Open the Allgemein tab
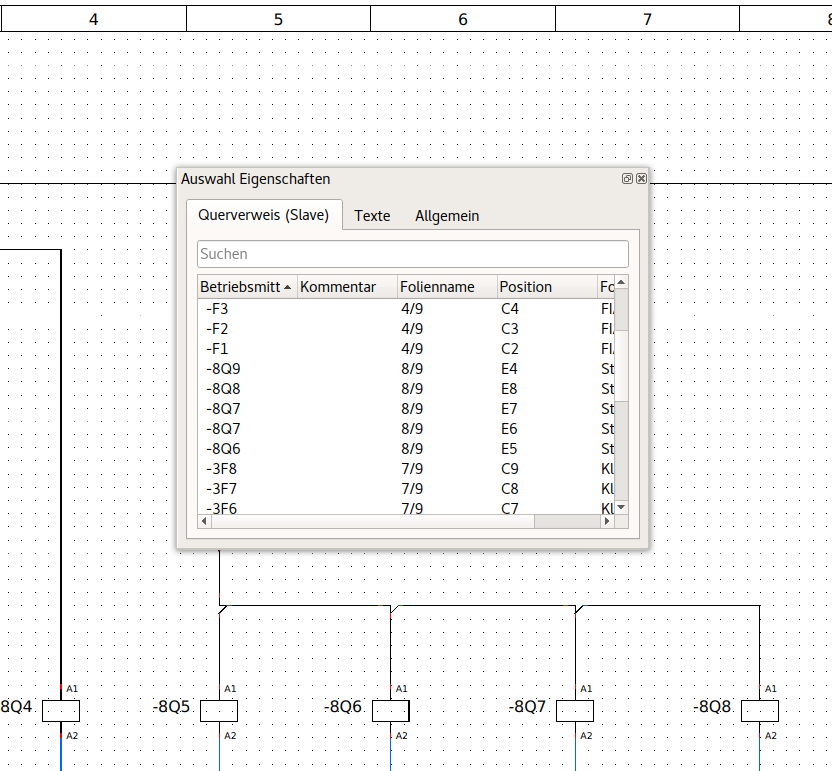 tap(447, 216)
